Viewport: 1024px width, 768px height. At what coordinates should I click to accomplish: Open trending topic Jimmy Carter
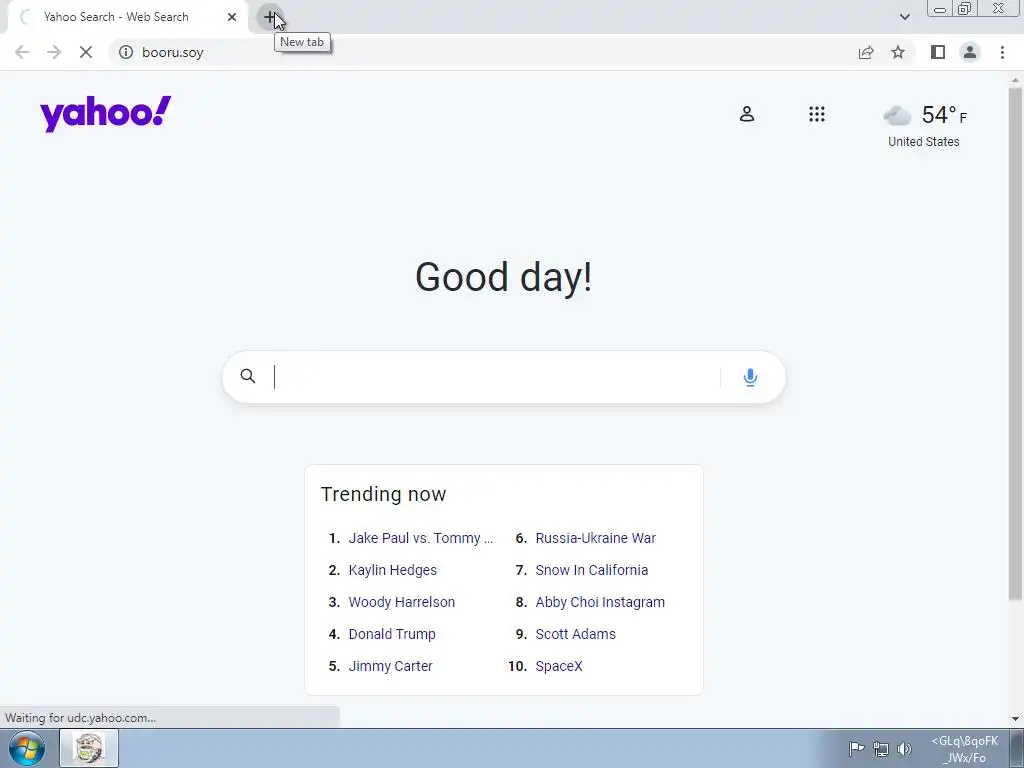click(390, 666)
